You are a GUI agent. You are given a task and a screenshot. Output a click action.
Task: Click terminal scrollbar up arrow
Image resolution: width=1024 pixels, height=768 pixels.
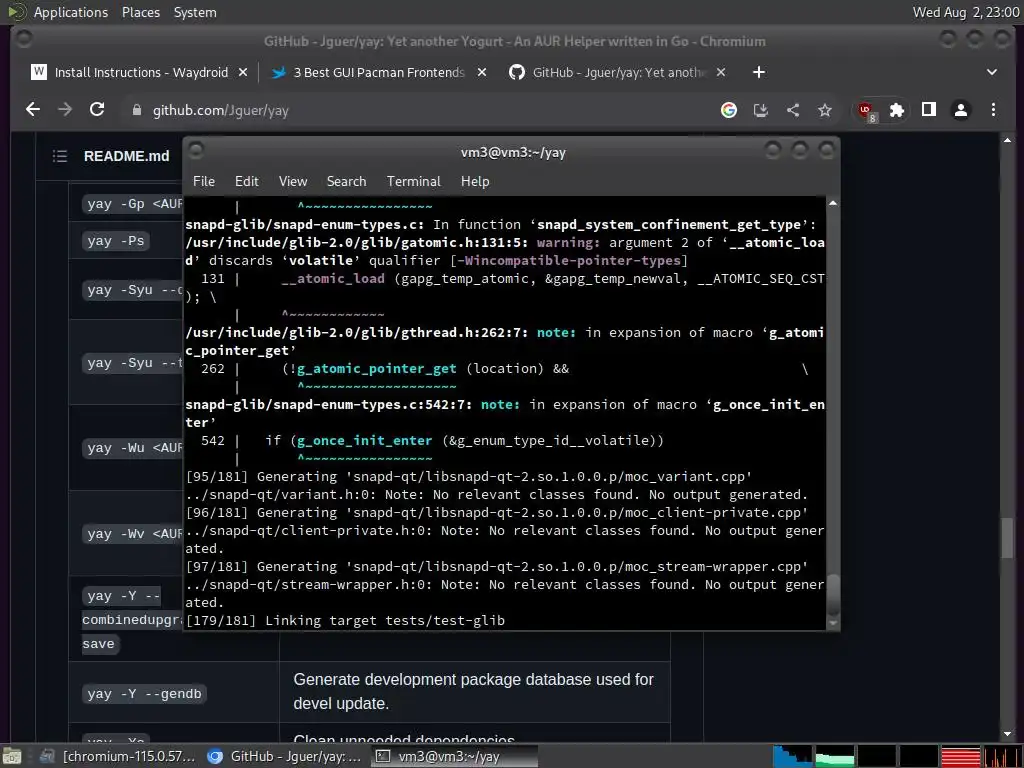click(x=833, y=204)
